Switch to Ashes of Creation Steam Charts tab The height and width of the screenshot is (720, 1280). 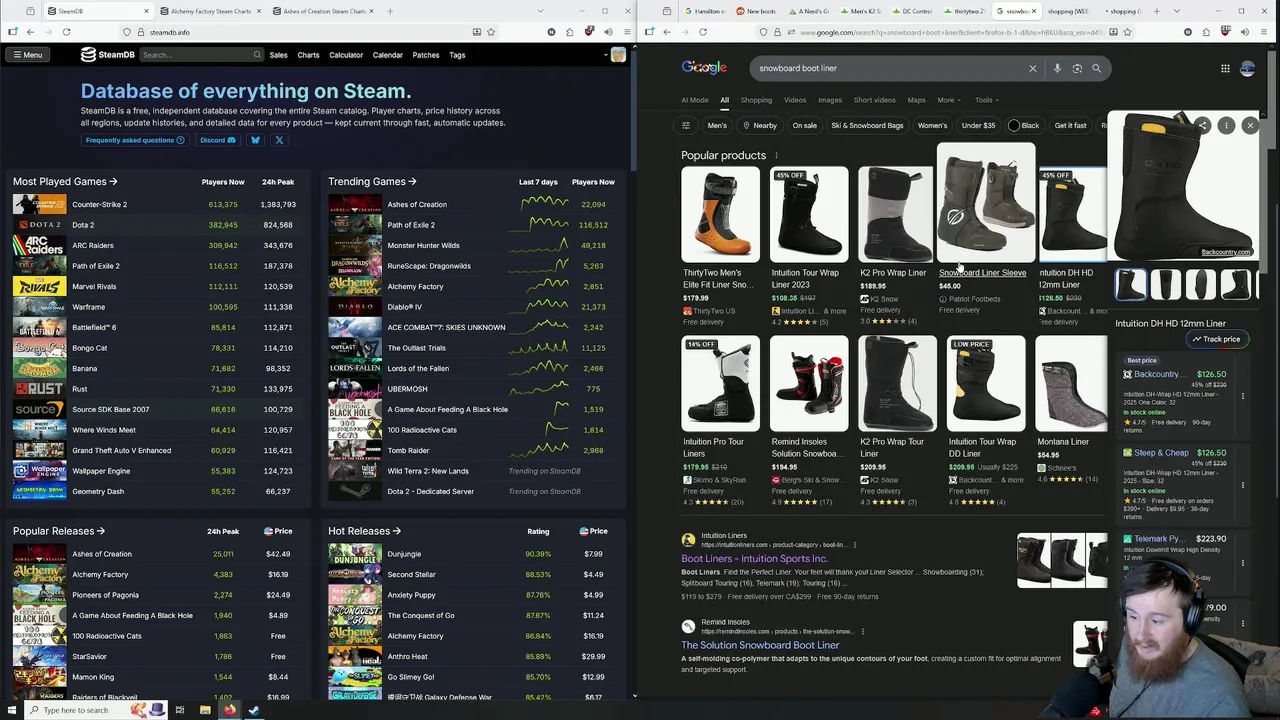pos(324,11)
